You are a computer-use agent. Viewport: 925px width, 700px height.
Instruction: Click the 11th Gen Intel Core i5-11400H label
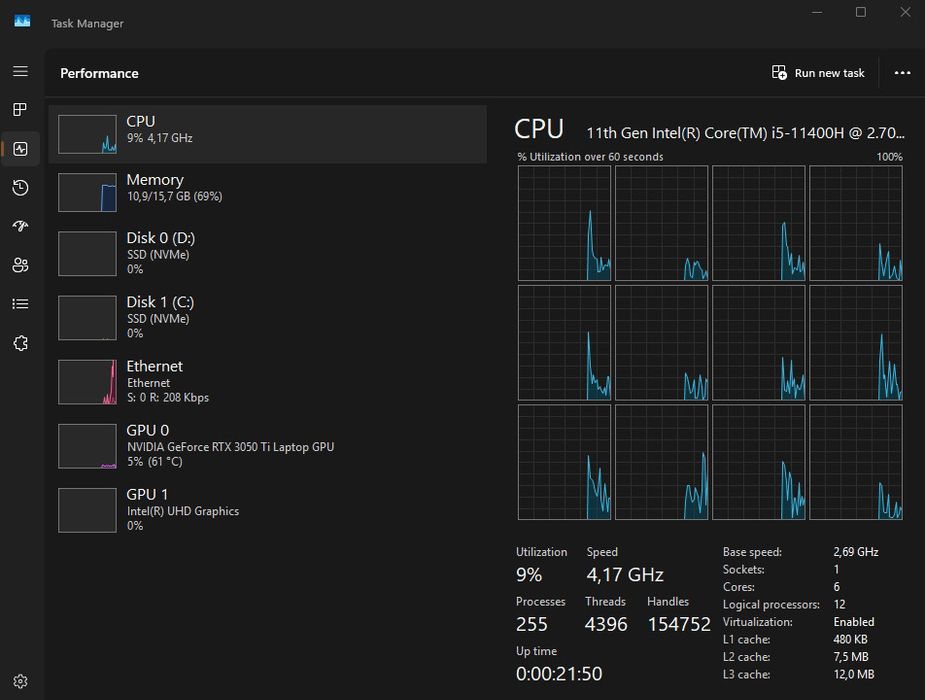tap(745, 133)
